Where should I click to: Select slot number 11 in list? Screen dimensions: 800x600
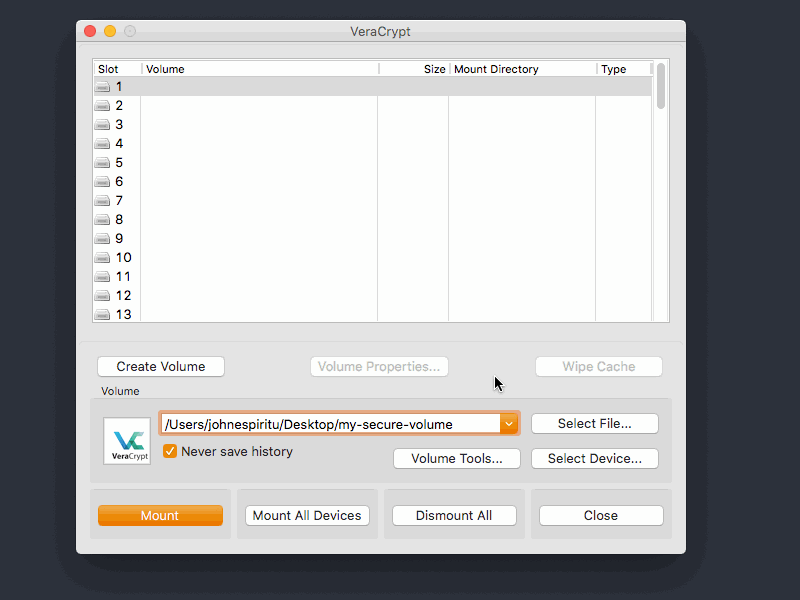click(x=372, y=277)
